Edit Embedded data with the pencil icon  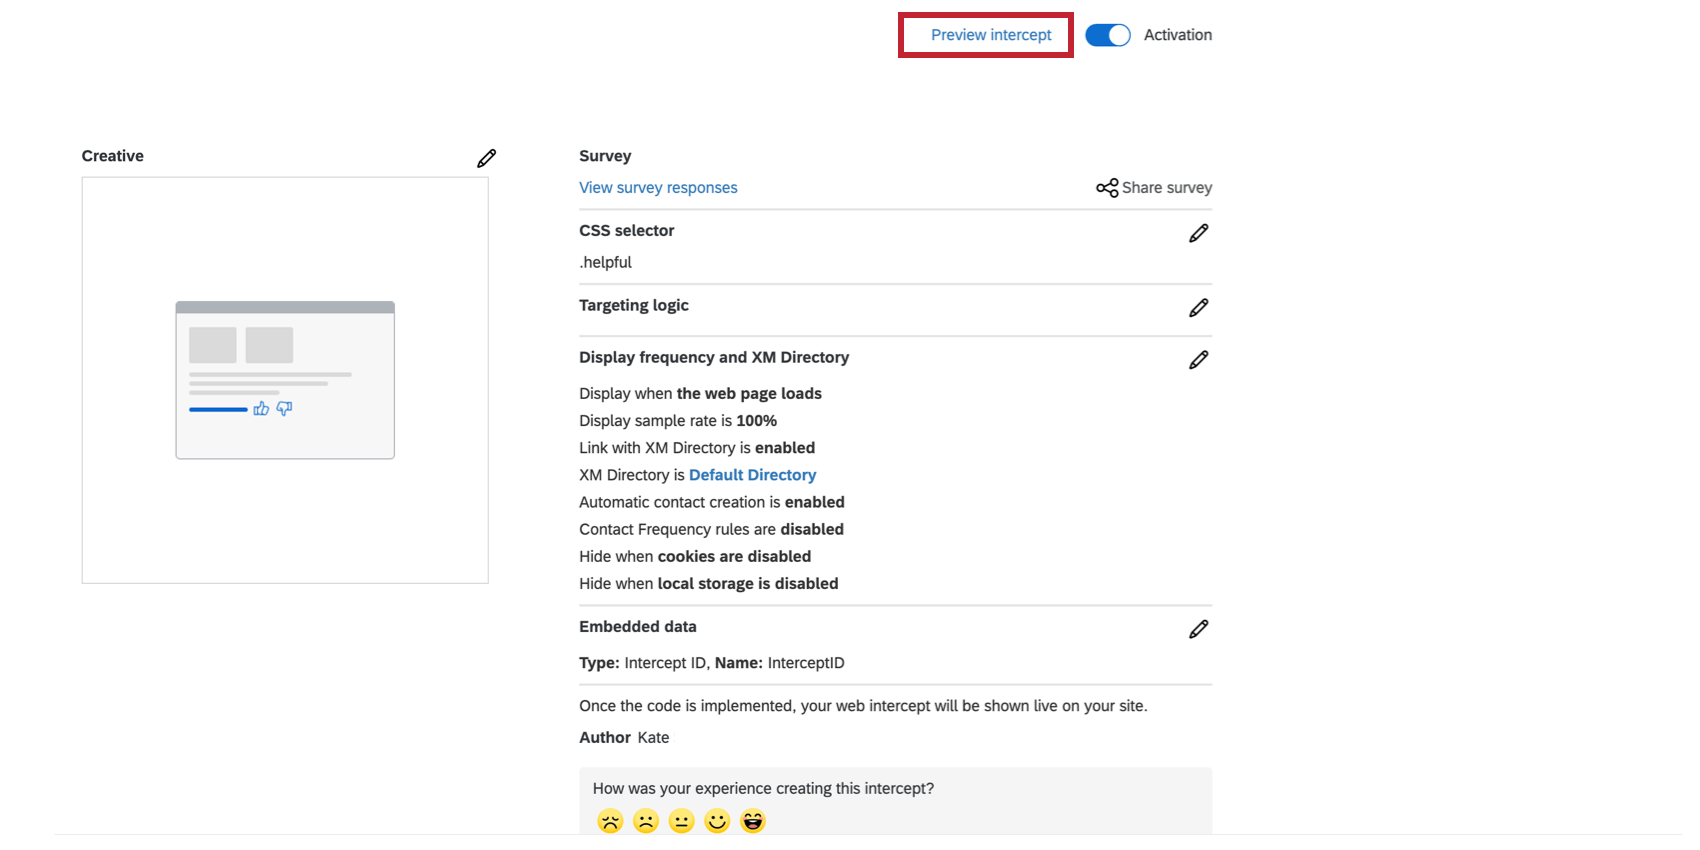pos(1198,628)
